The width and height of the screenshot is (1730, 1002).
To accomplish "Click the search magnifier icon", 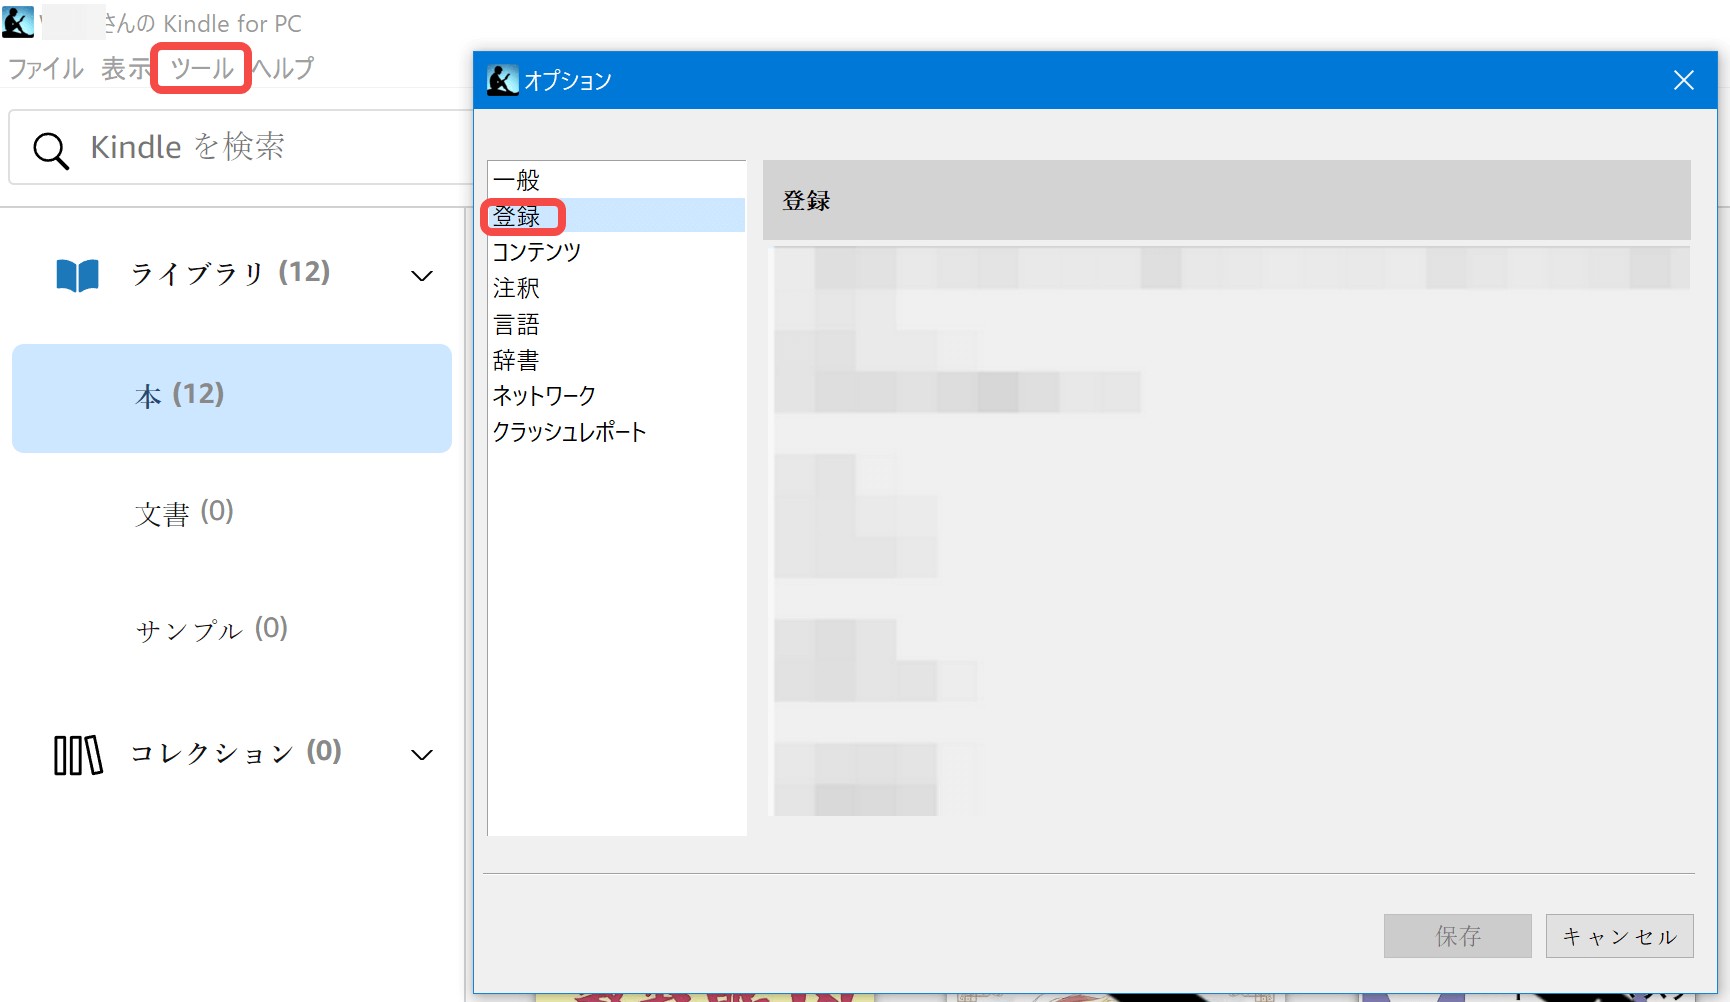I will coord(51,150).
